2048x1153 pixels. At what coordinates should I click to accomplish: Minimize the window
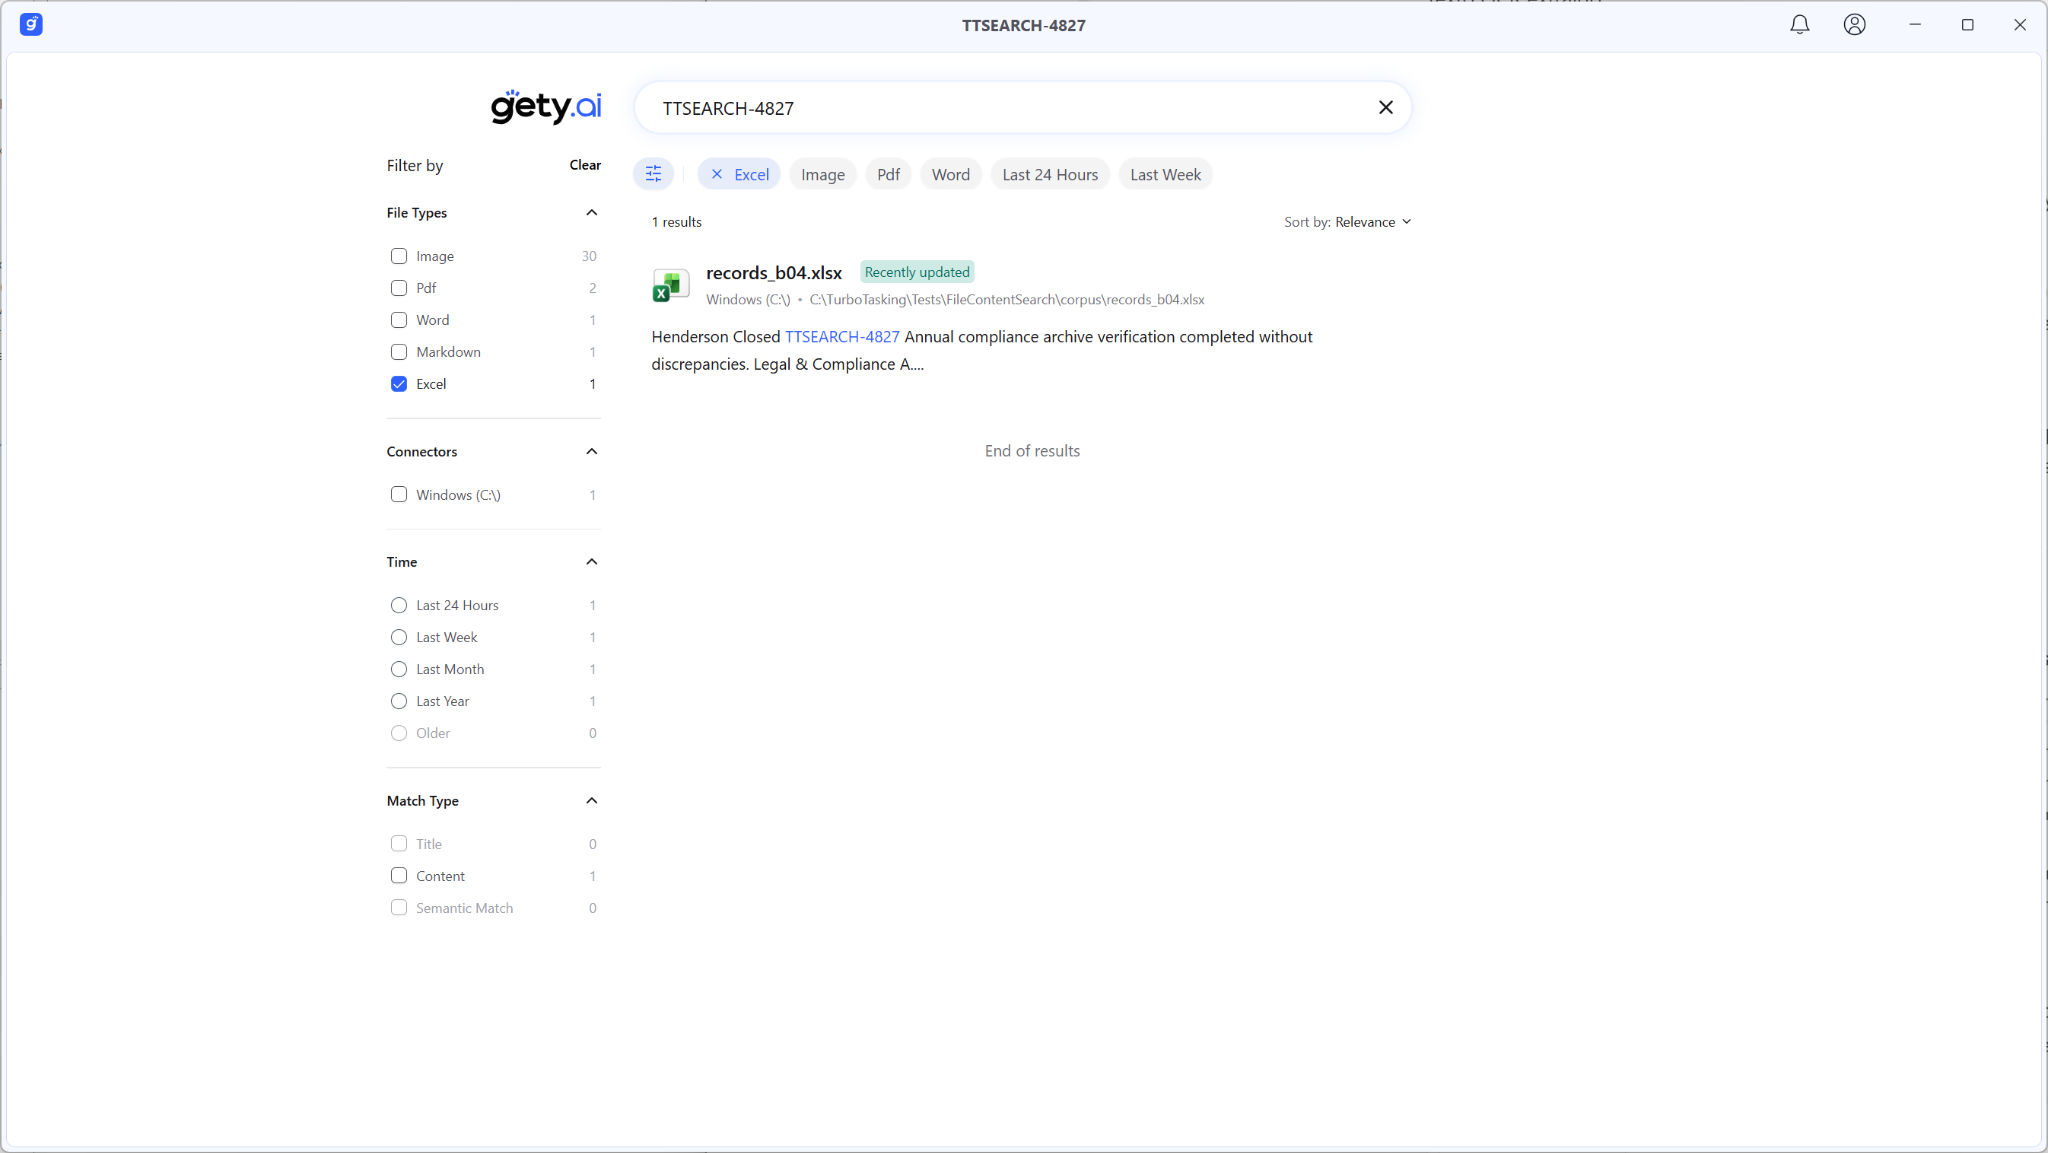coord(1915,25)
